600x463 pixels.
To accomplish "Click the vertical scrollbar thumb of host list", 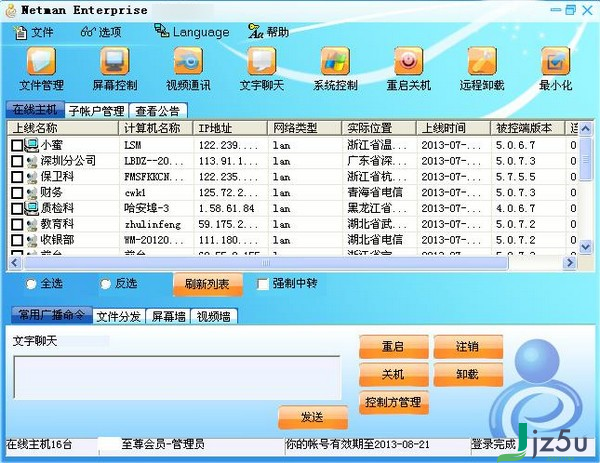I will click(585, 159).
